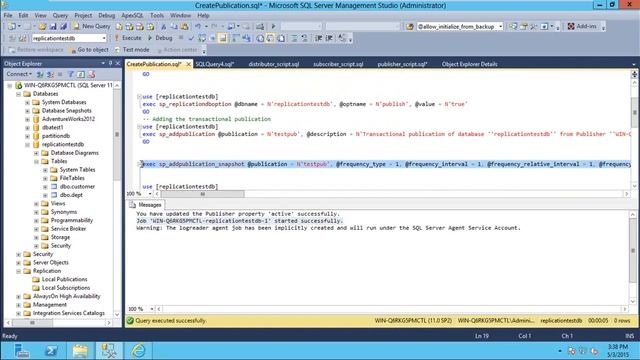Click the Paste clipboard icon
Viewport: 640px width, 360px height.
coord(184,27)
